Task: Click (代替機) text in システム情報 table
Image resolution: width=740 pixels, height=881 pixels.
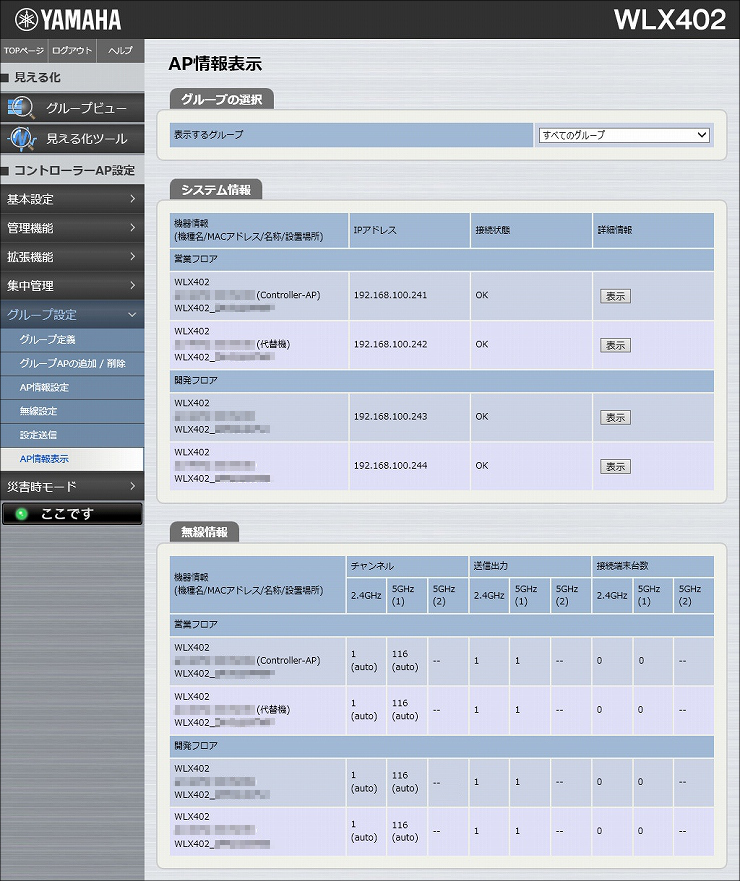Action: 273,344
